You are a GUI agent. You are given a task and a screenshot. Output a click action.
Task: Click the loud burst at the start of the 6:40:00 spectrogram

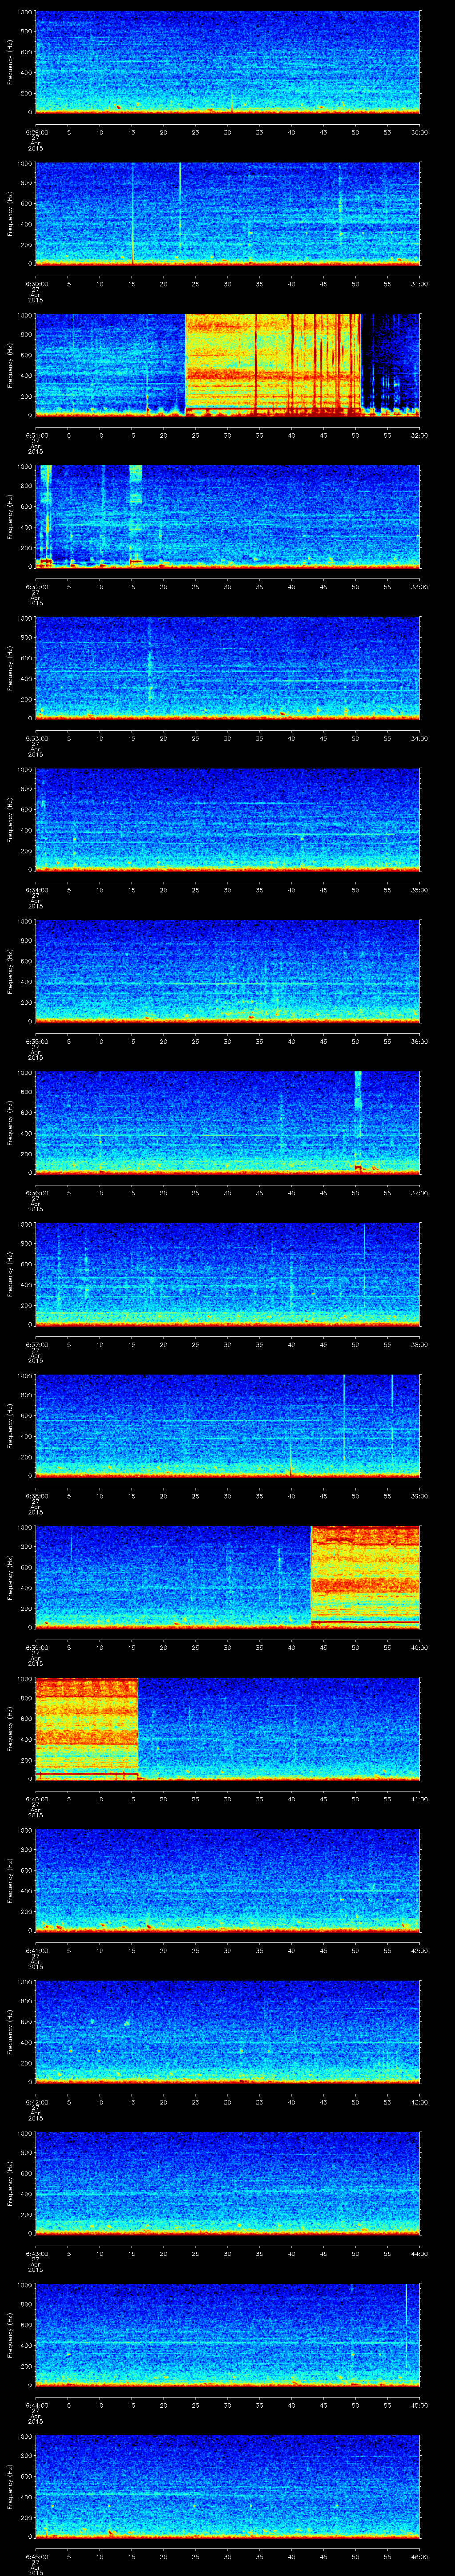tap(86, 1729)
